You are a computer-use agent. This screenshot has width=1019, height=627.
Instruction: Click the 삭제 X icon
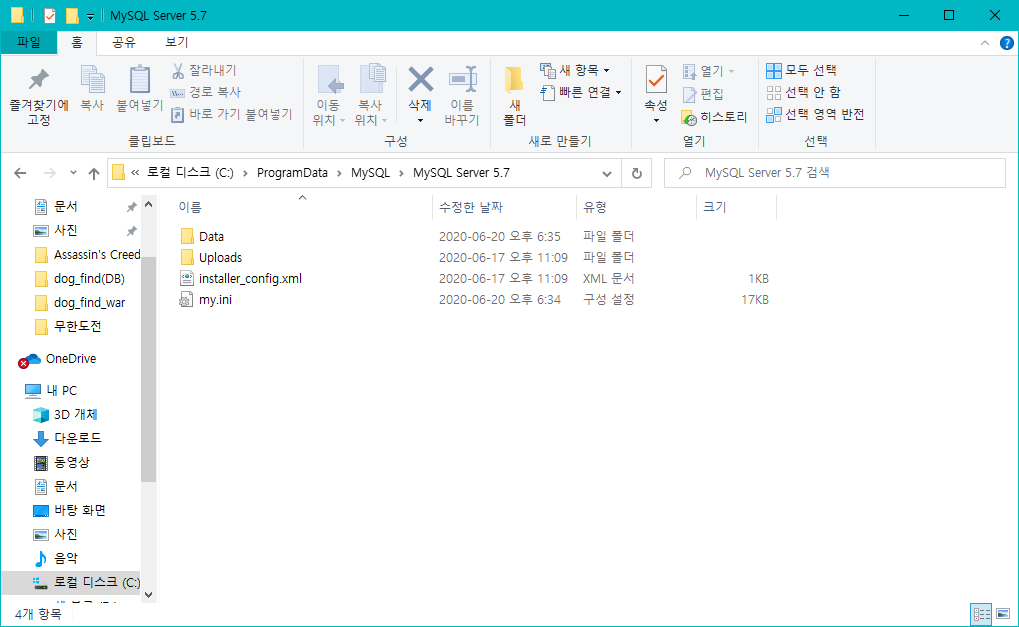tap(420, 80)
